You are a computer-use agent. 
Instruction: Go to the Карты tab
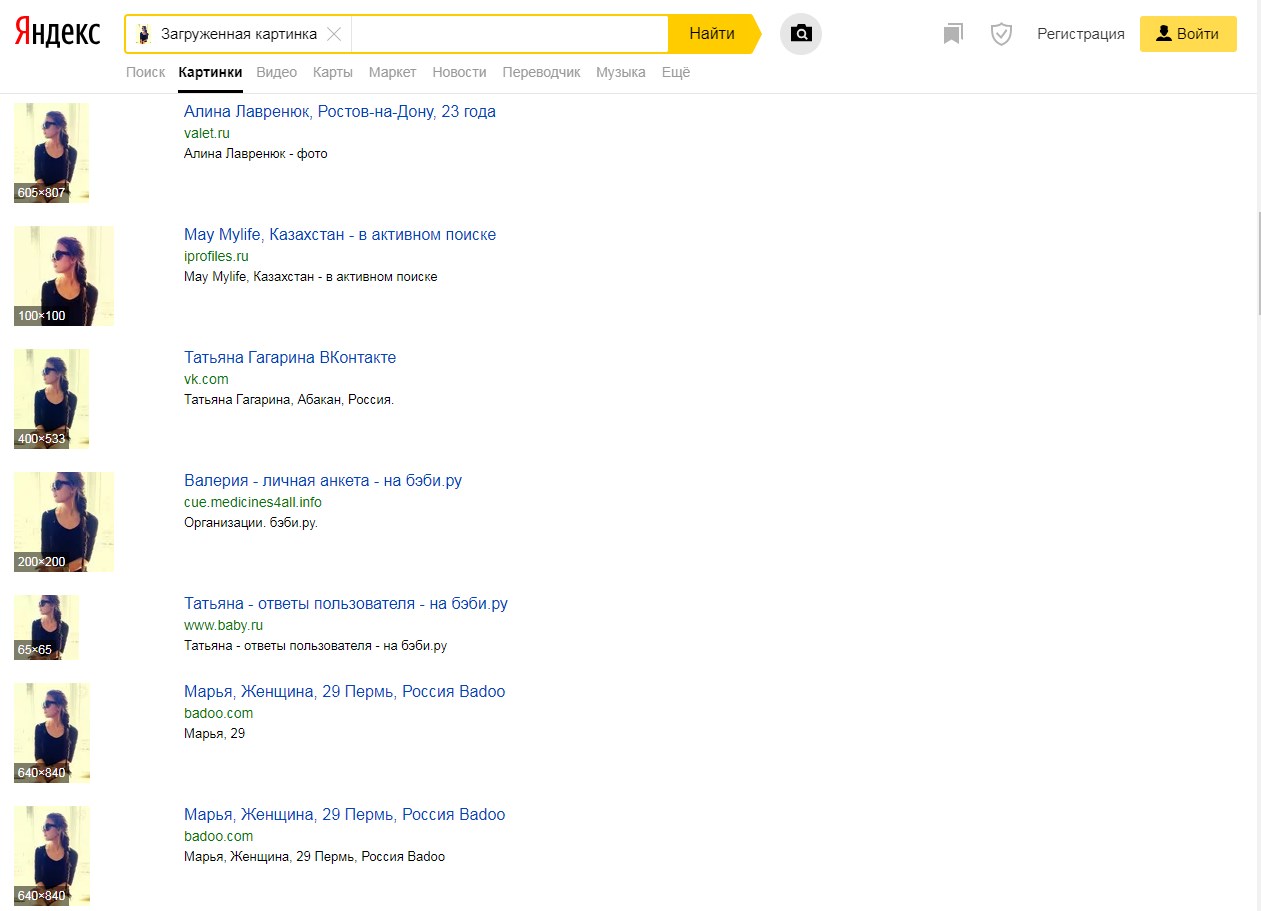tap(332, 72)
